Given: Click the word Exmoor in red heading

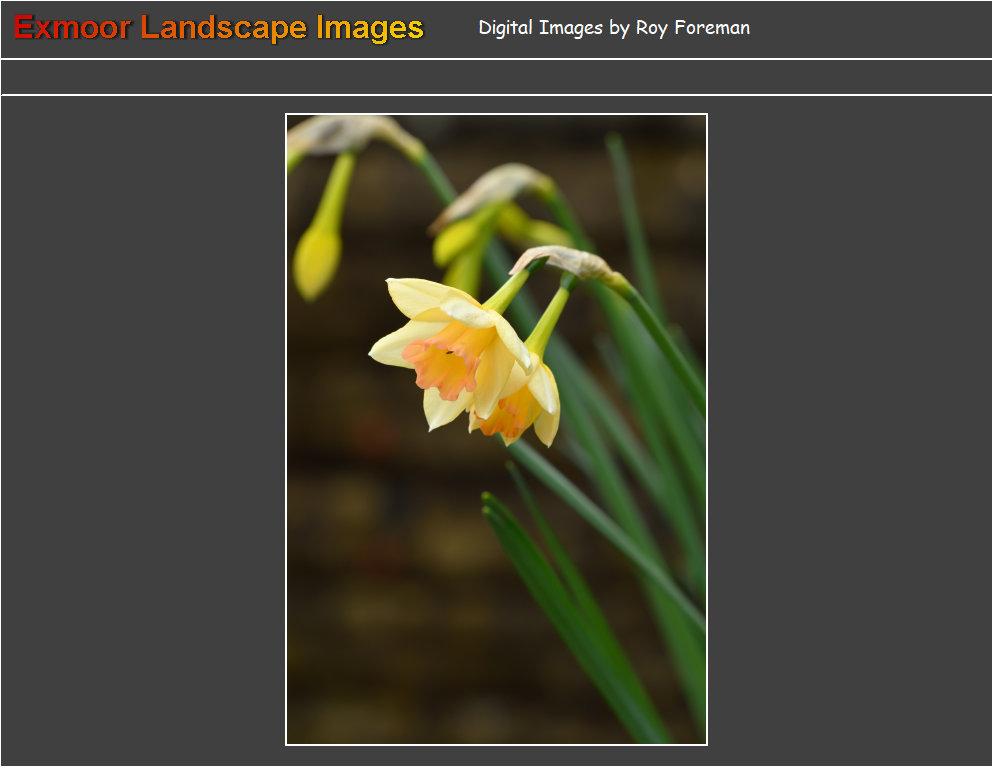Looking at the screenshot, I should pyautogui.click(x=72, y=28).
